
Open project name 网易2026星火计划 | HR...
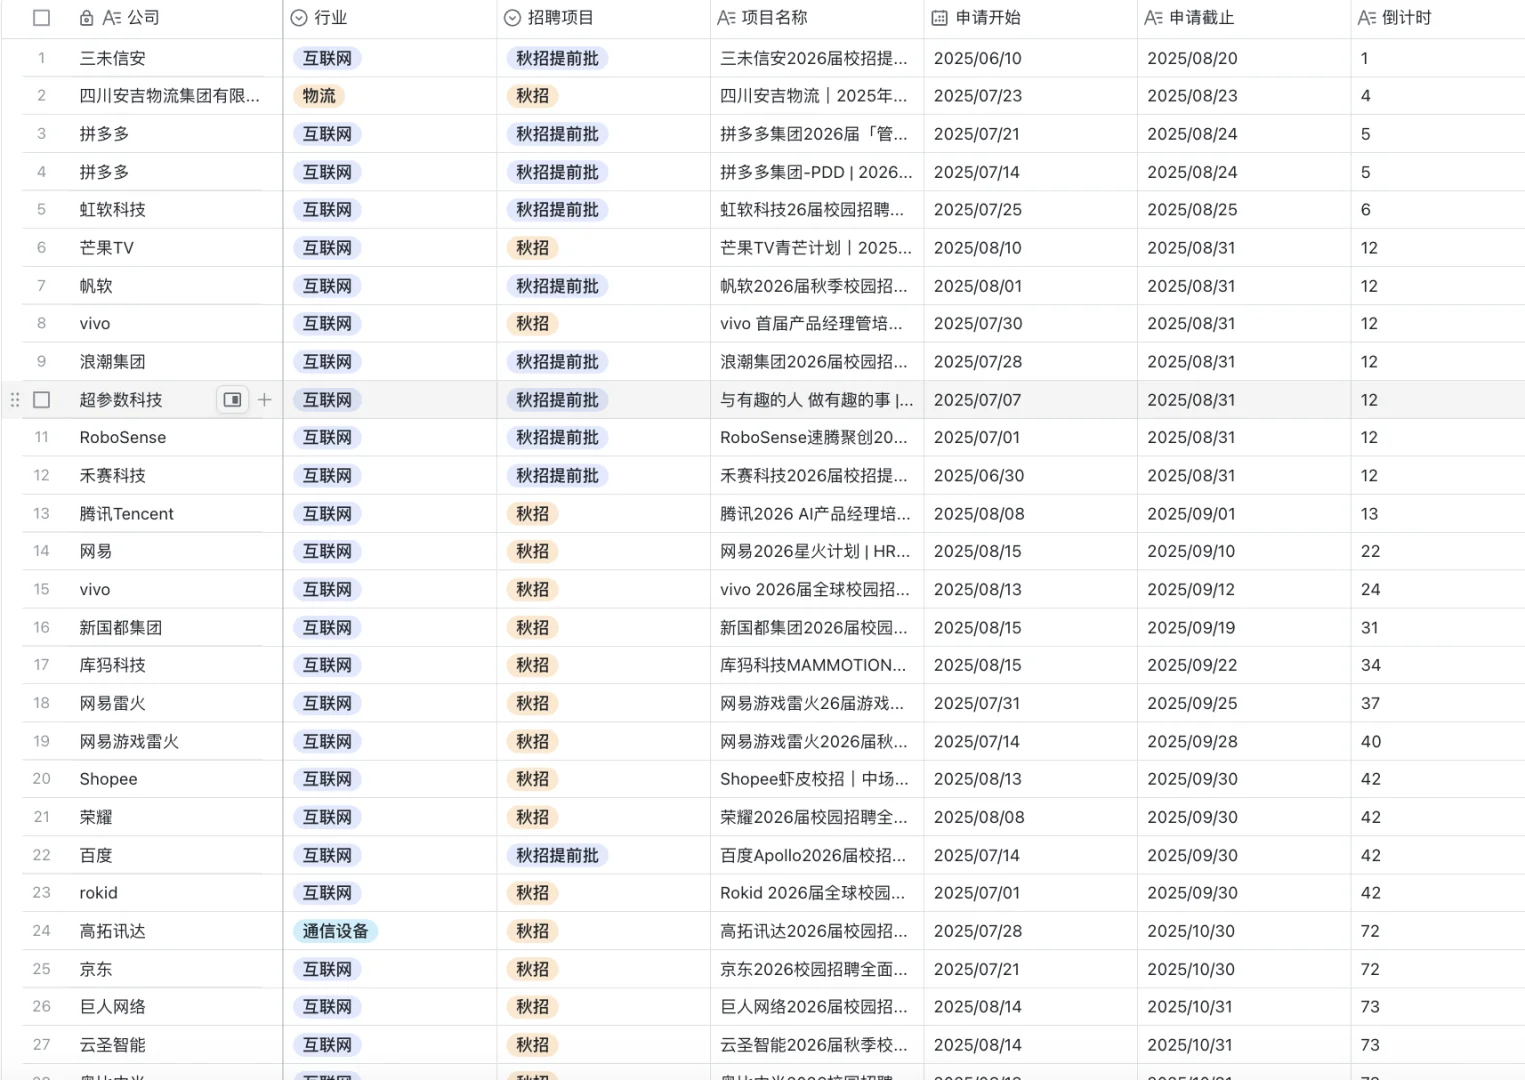(x=815, y=551)
